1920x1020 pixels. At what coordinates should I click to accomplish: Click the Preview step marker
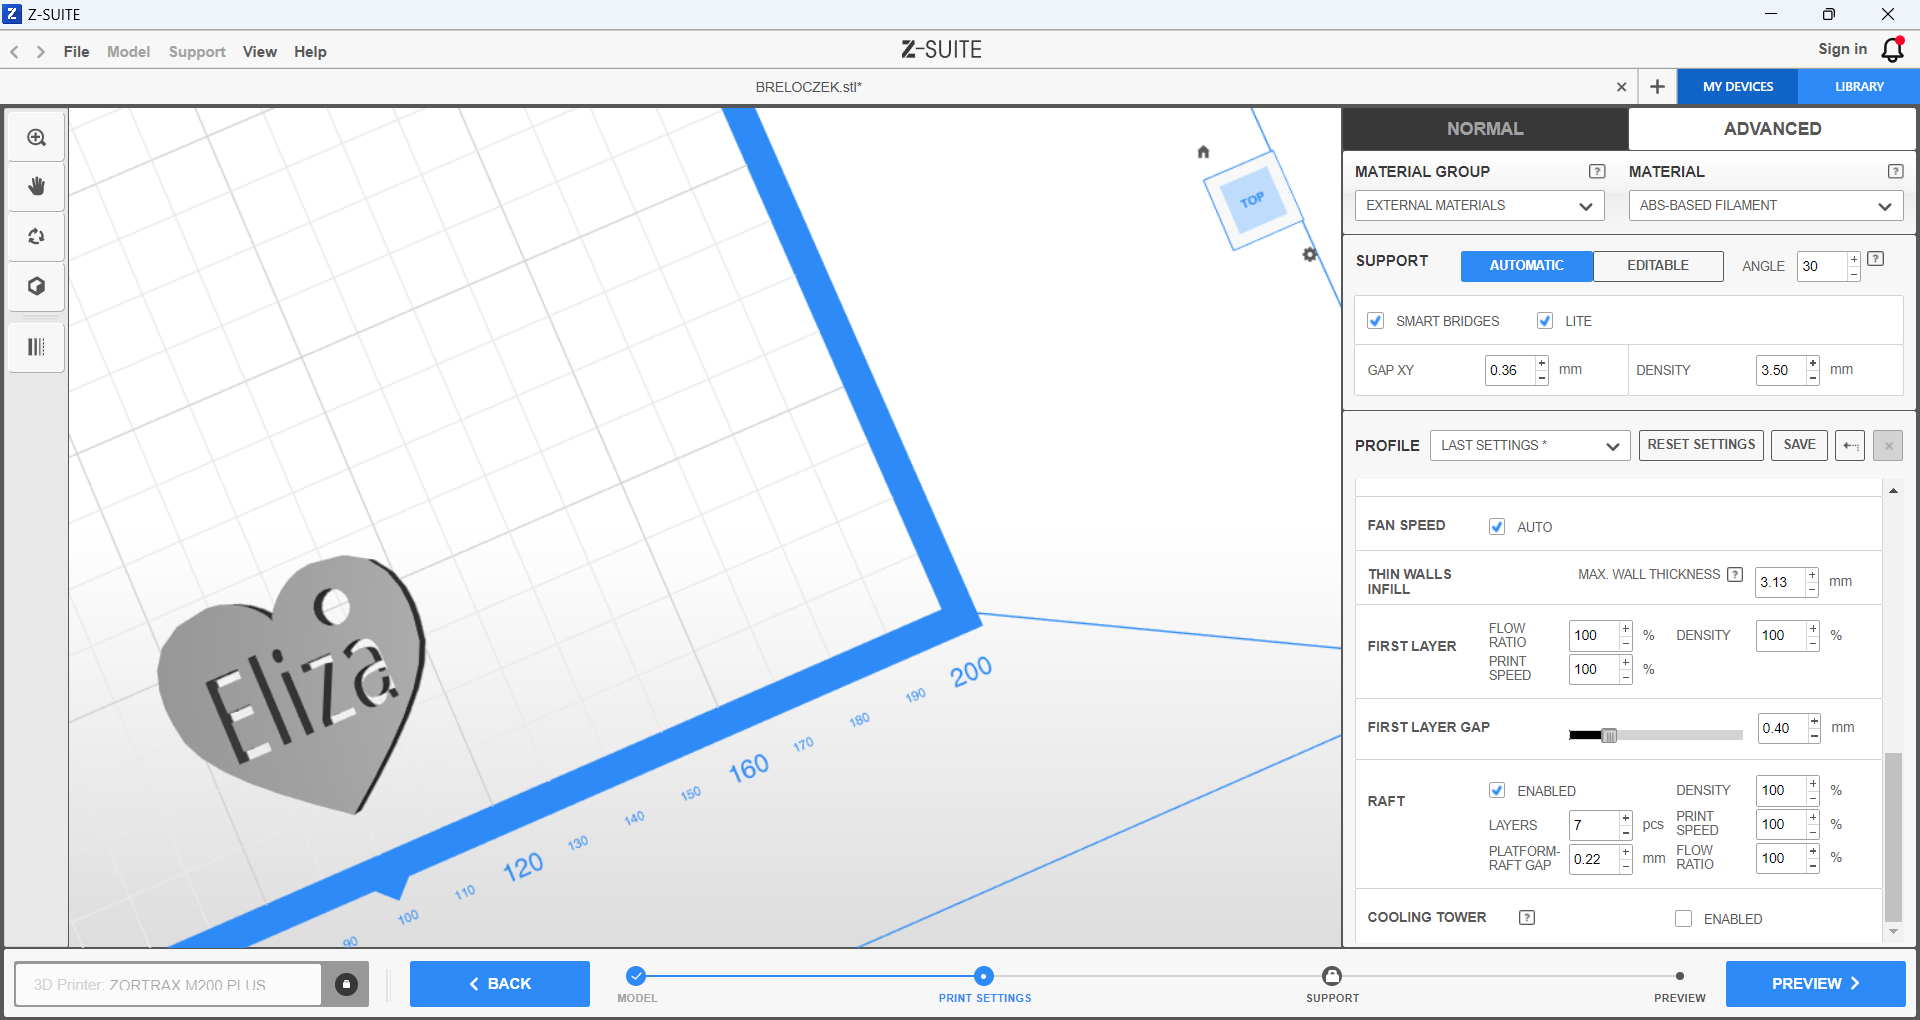coord(1680,976)
